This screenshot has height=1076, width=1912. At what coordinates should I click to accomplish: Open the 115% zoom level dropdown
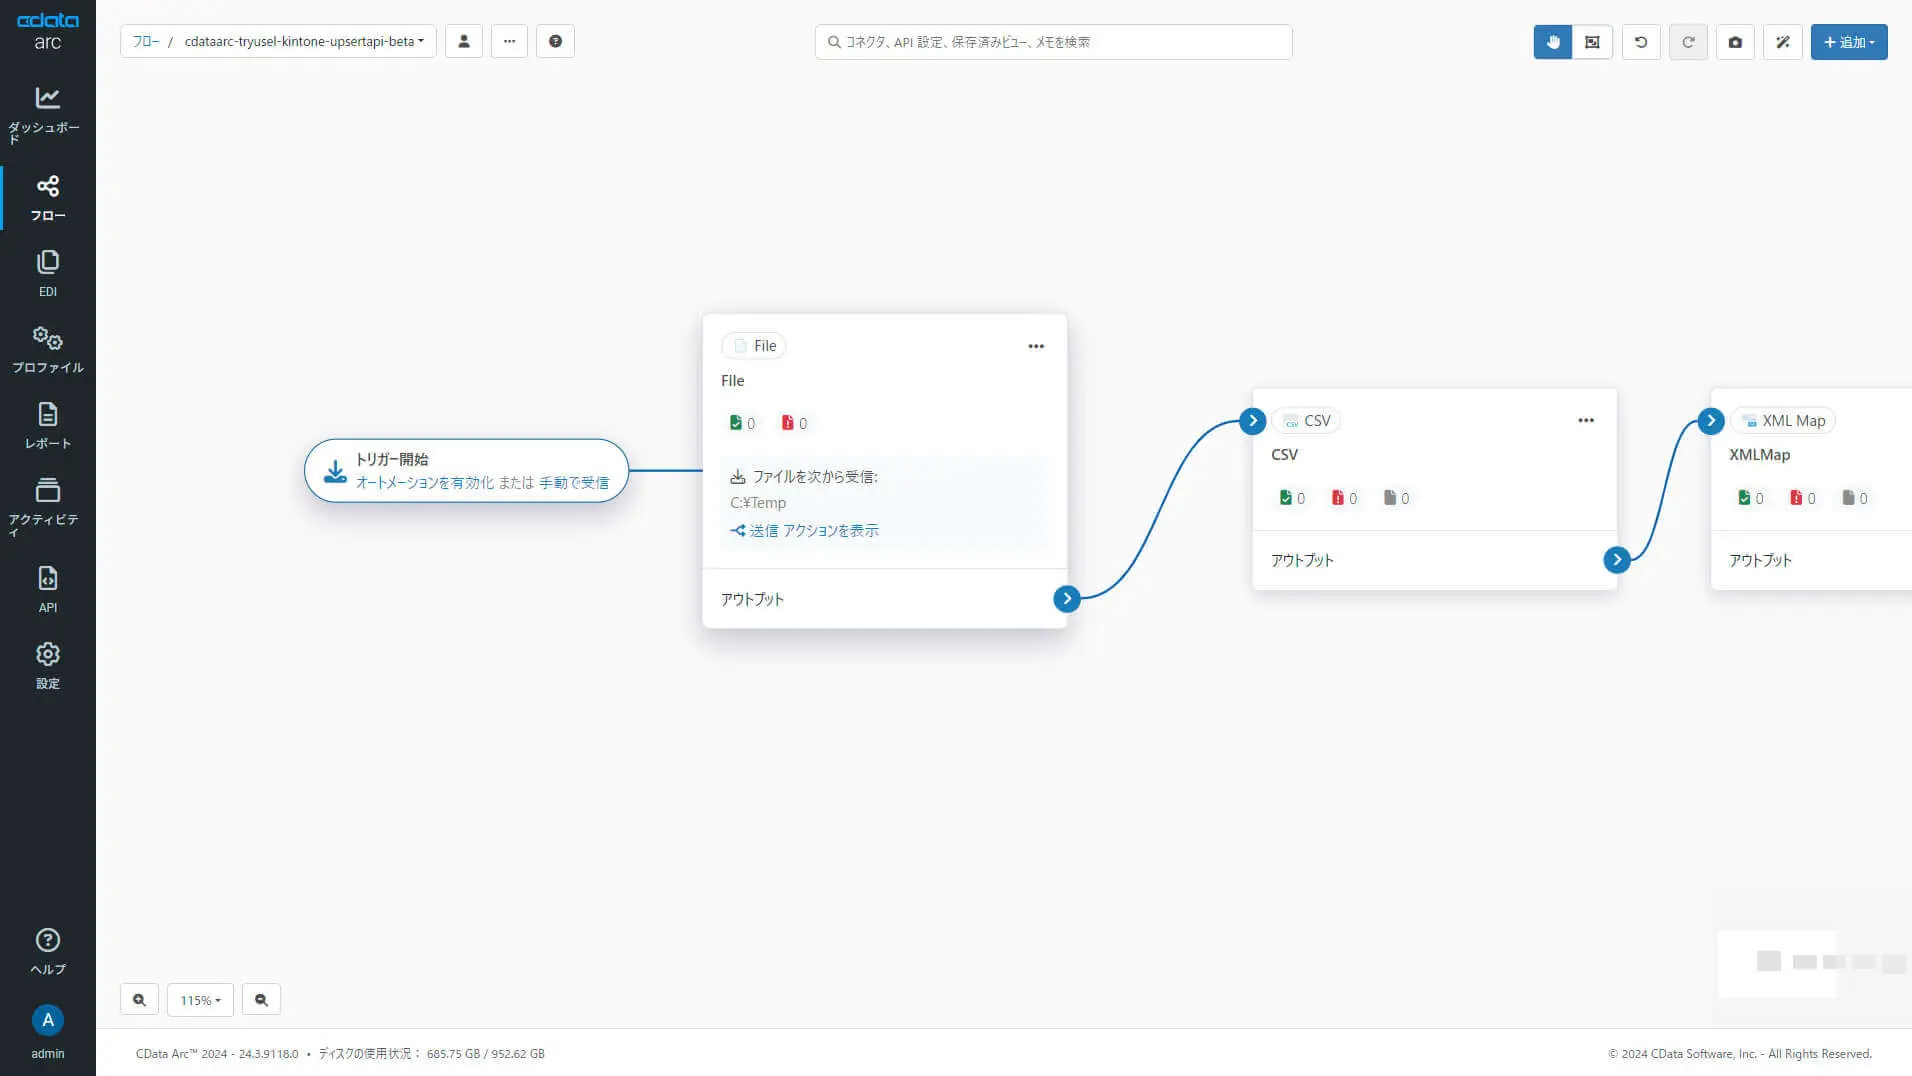tap(200, 1000)
